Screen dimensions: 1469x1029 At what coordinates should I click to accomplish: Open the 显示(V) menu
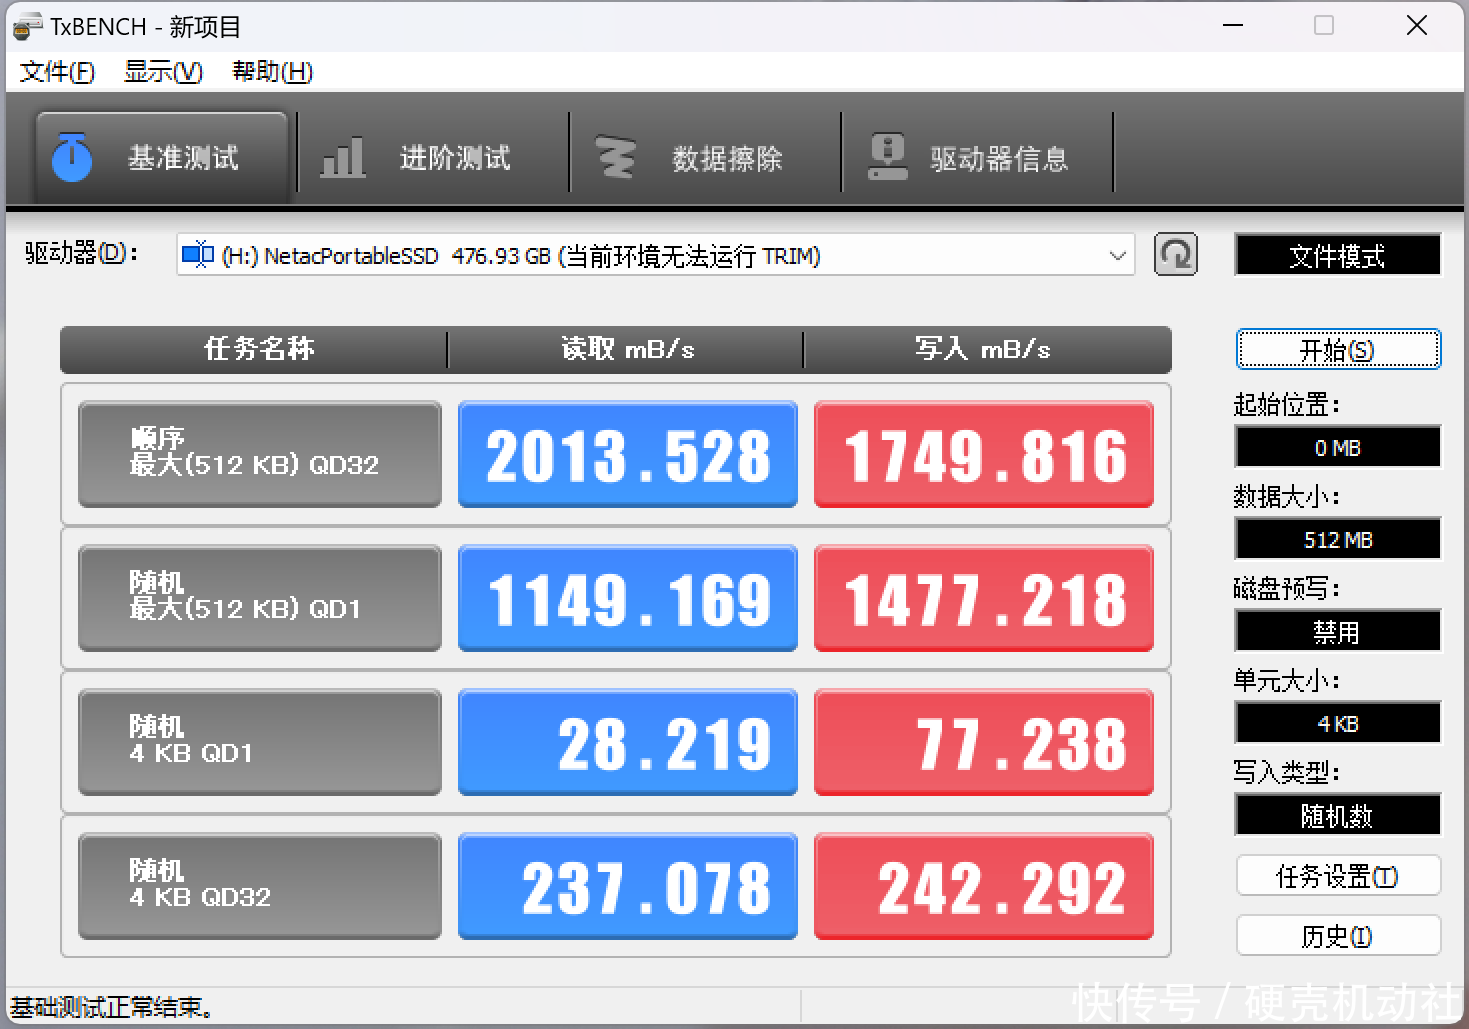tap(163, 72)
